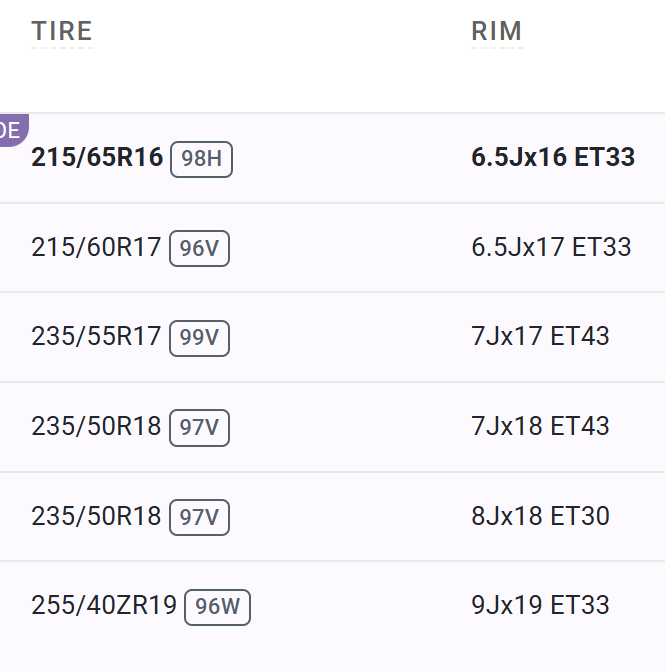
Task: Click 97V badge in the 8Jx18 ET30 row
Action: [199, 518]
